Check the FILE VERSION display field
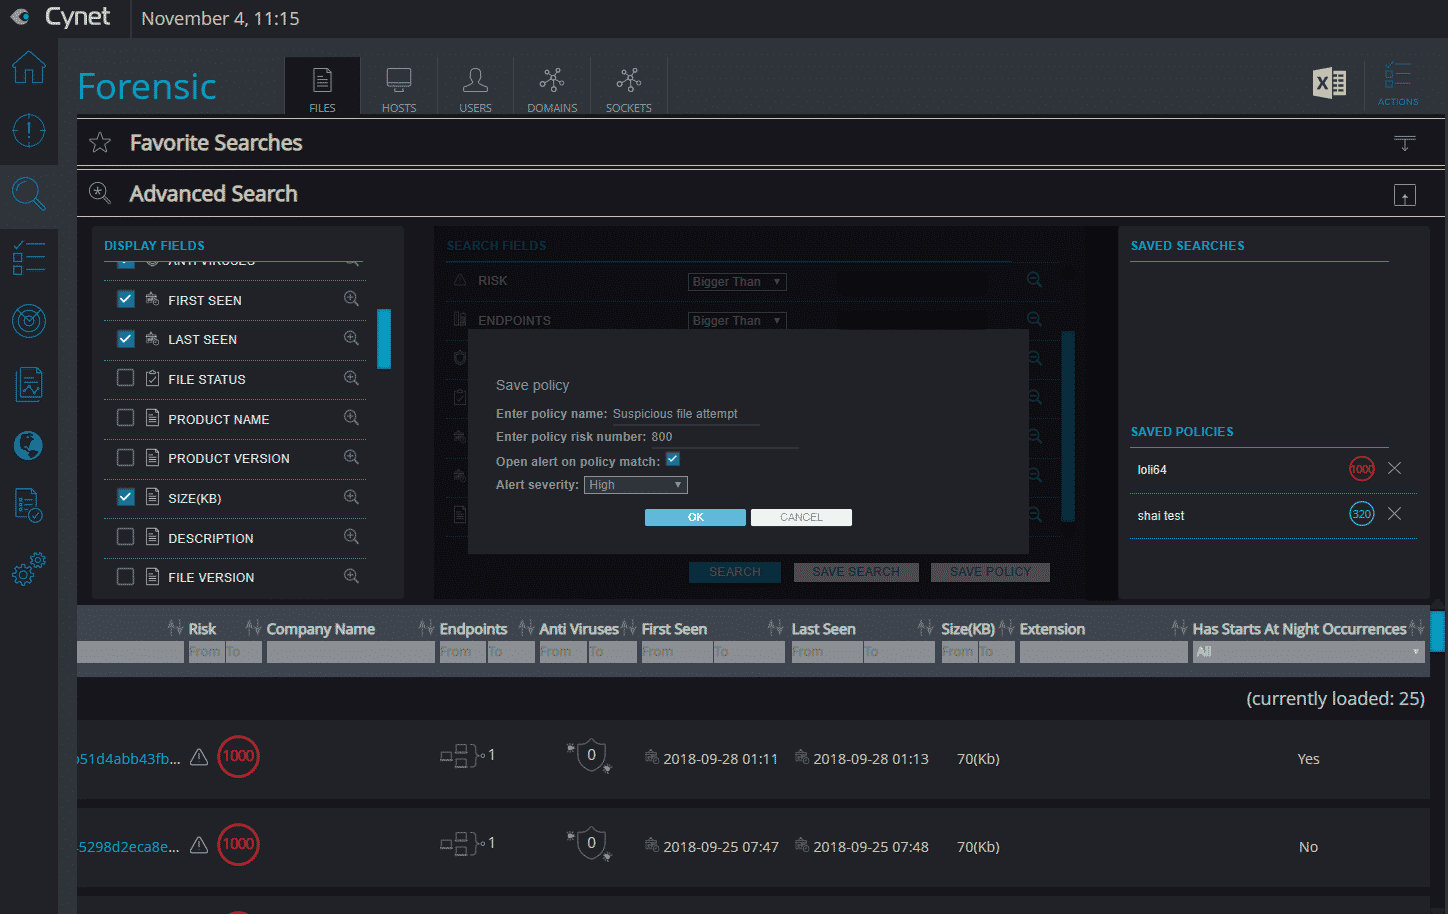This screenshot has height=914, width=1448. [x=125, y=576]
